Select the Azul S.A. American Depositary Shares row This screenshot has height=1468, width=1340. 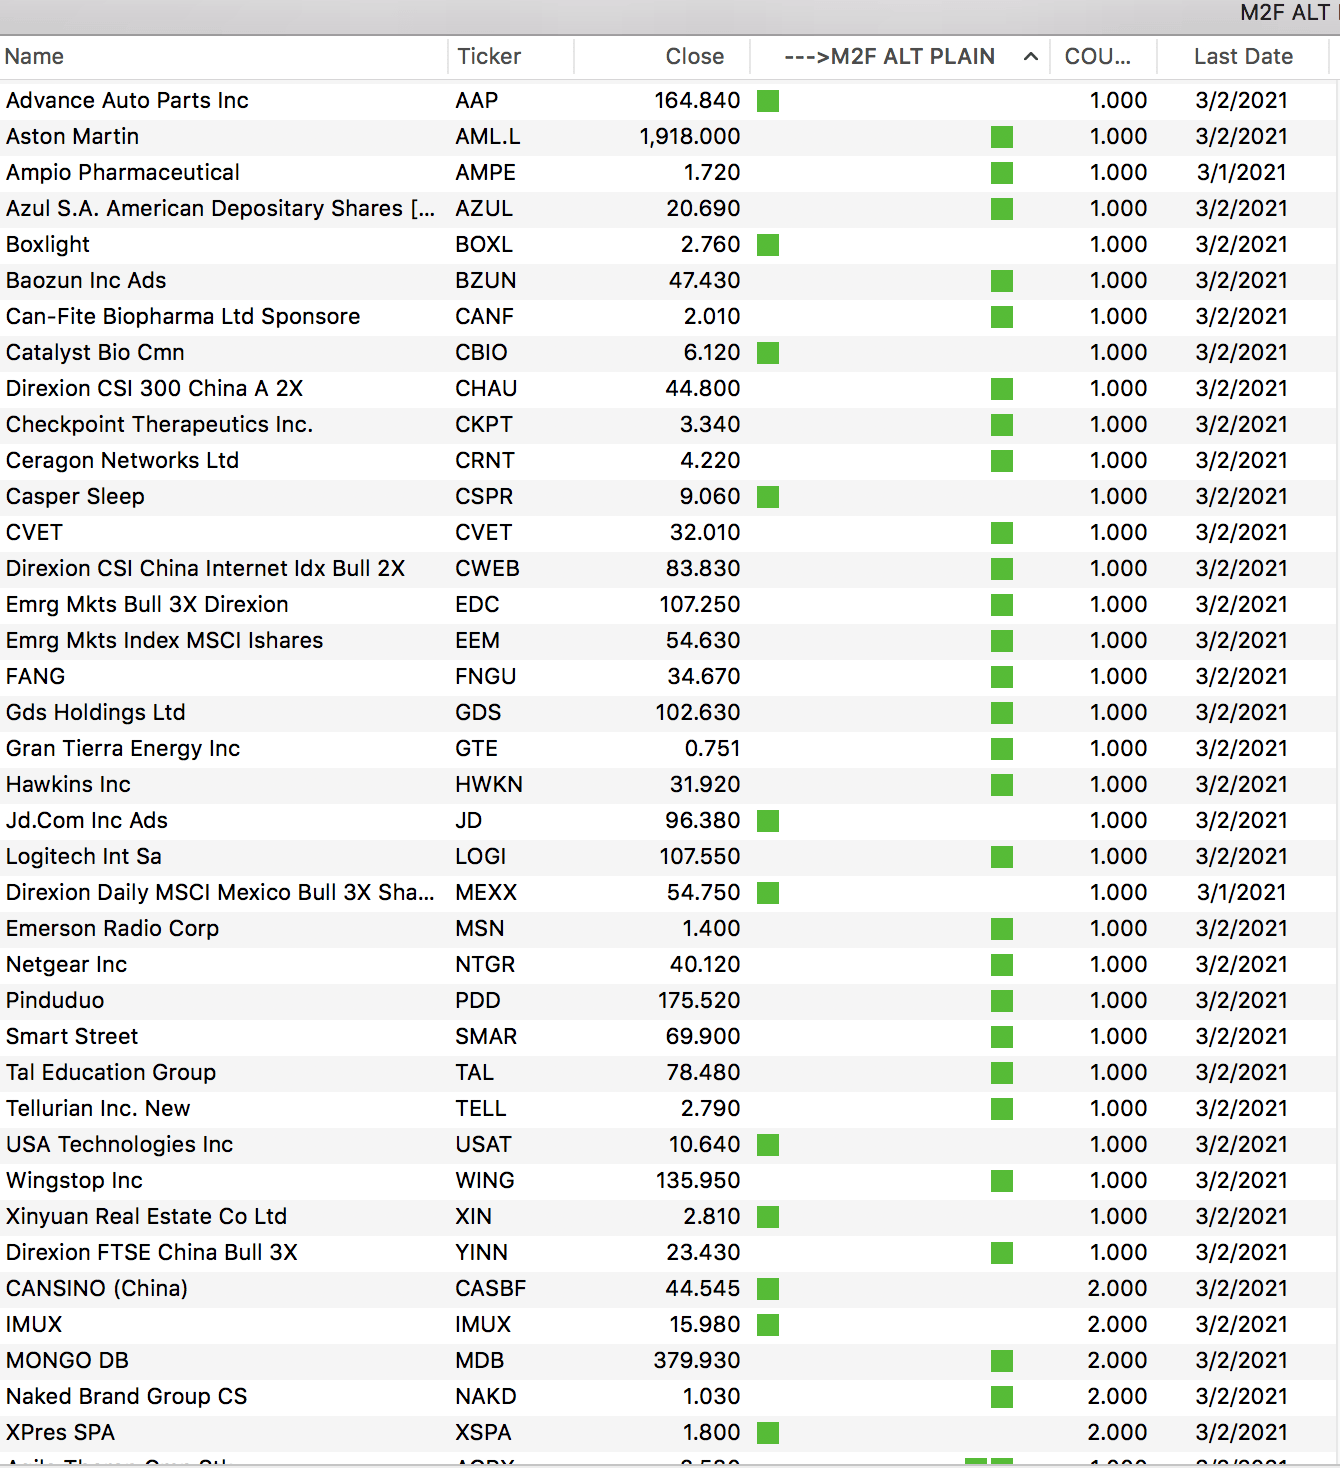click(x=668, y=209)
